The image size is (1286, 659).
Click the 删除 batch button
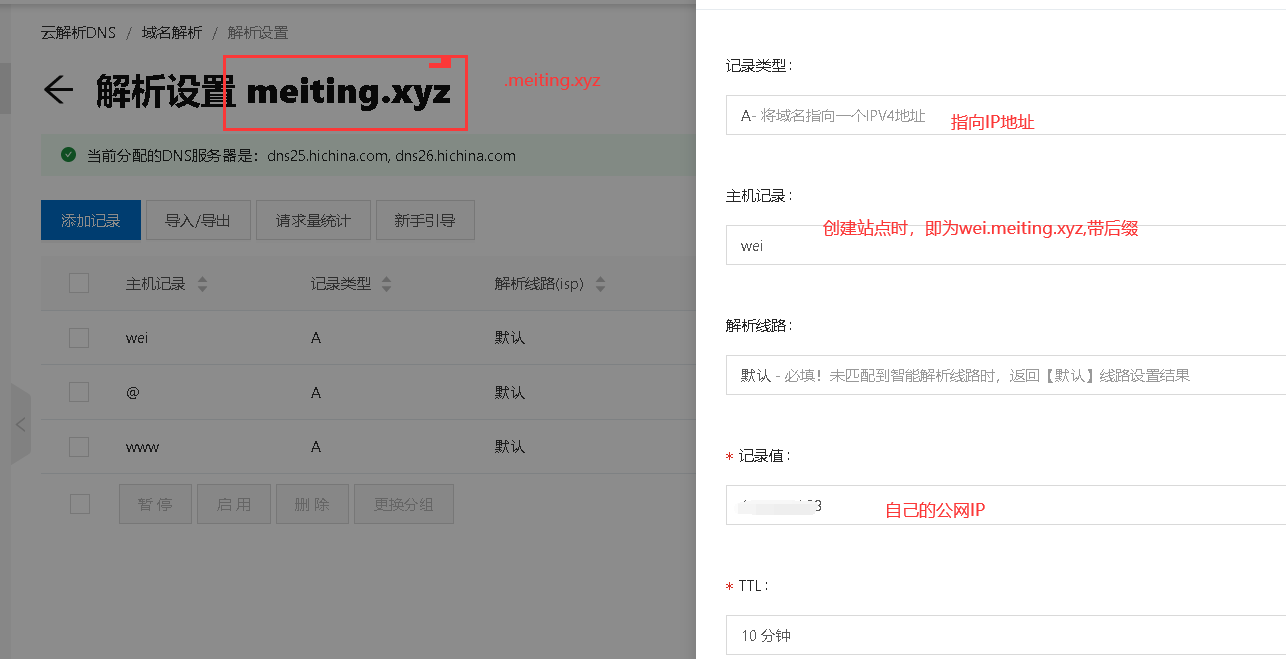(x=312, y=504)
